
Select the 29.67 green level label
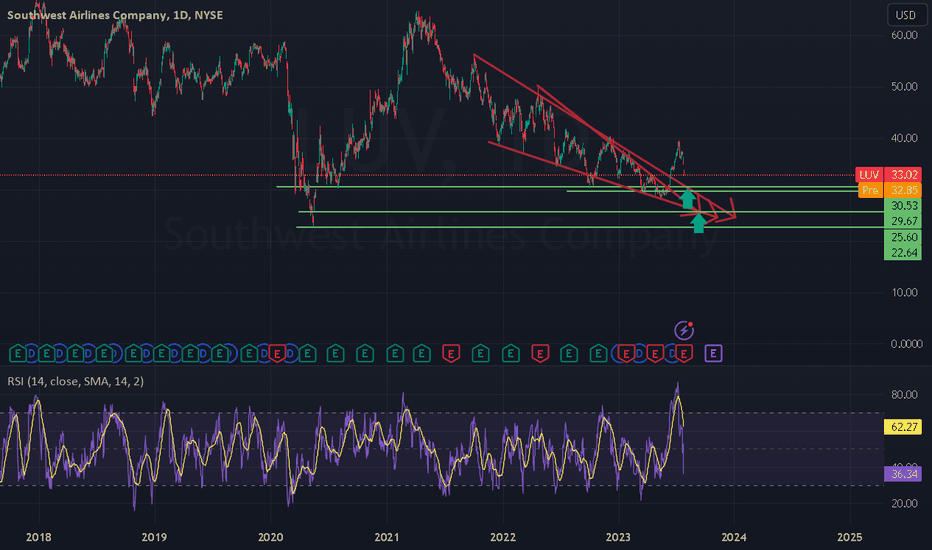click(903, 221)
